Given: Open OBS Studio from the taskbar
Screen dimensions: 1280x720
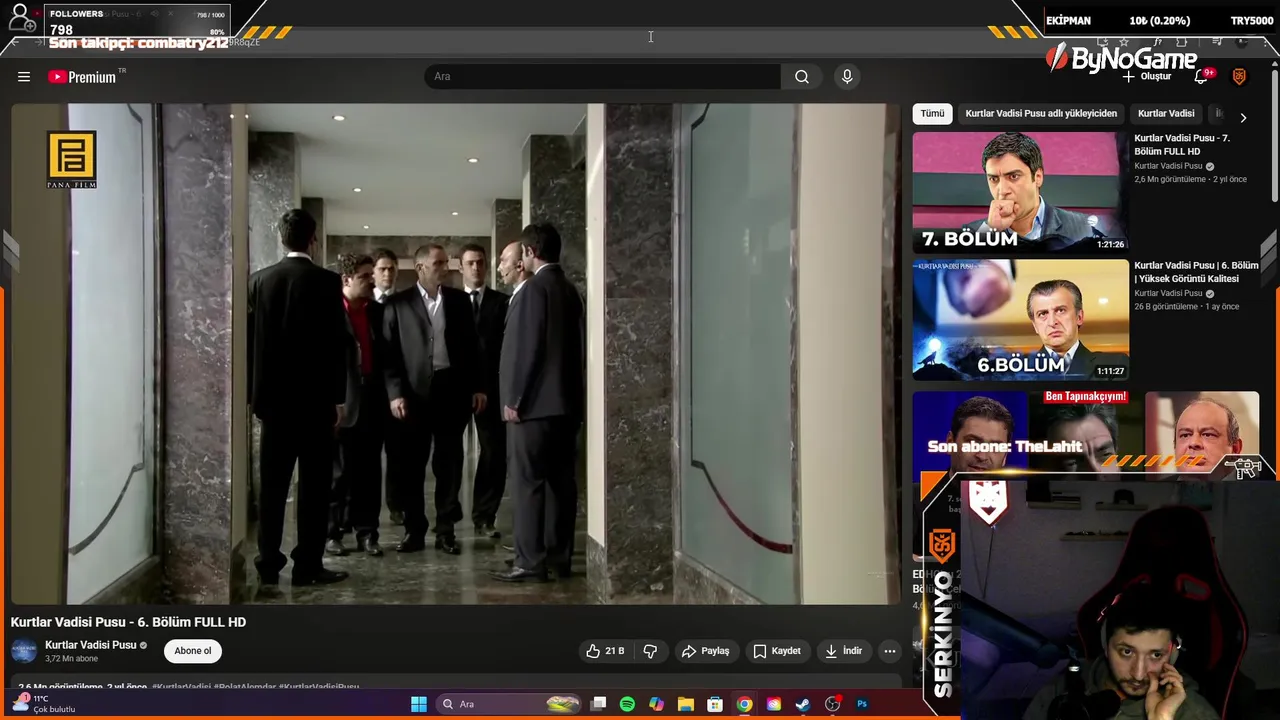Looking at the screenshot, I should pos(832,704).
